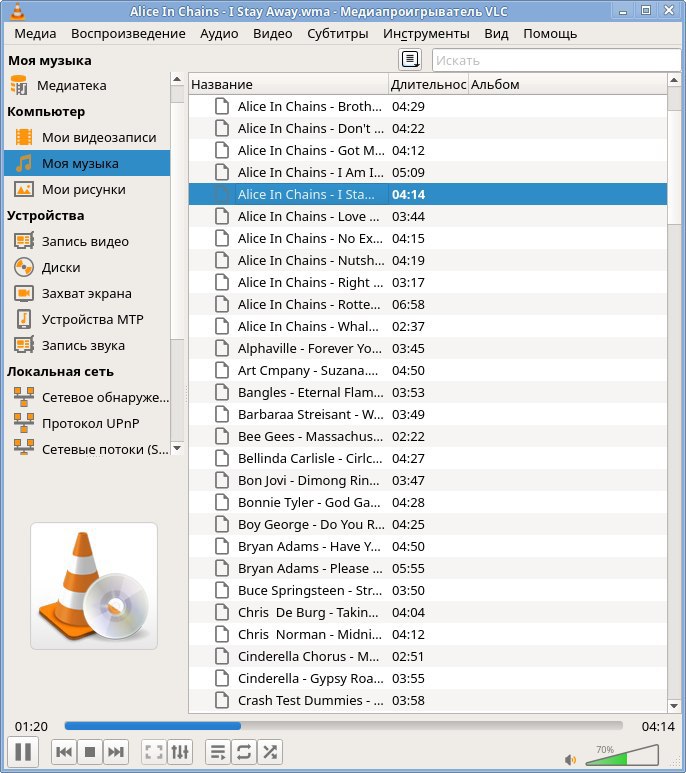The height and width of the screenshot is (773, 686).
Task: Click the Протокол UPnP network icon
Action: click(x=24, y=423)
